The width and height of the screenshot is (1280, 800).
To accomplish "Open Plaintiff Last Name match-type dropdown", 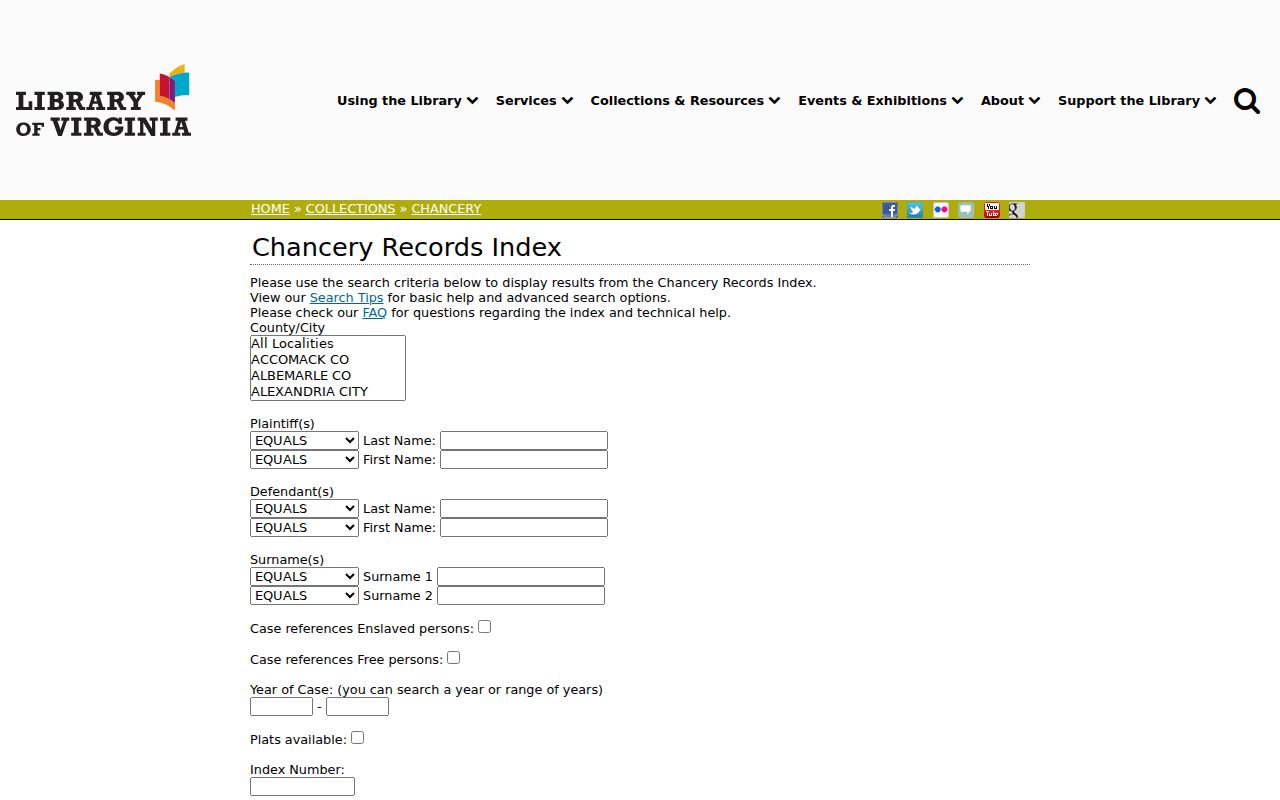I will click(304, 441).
